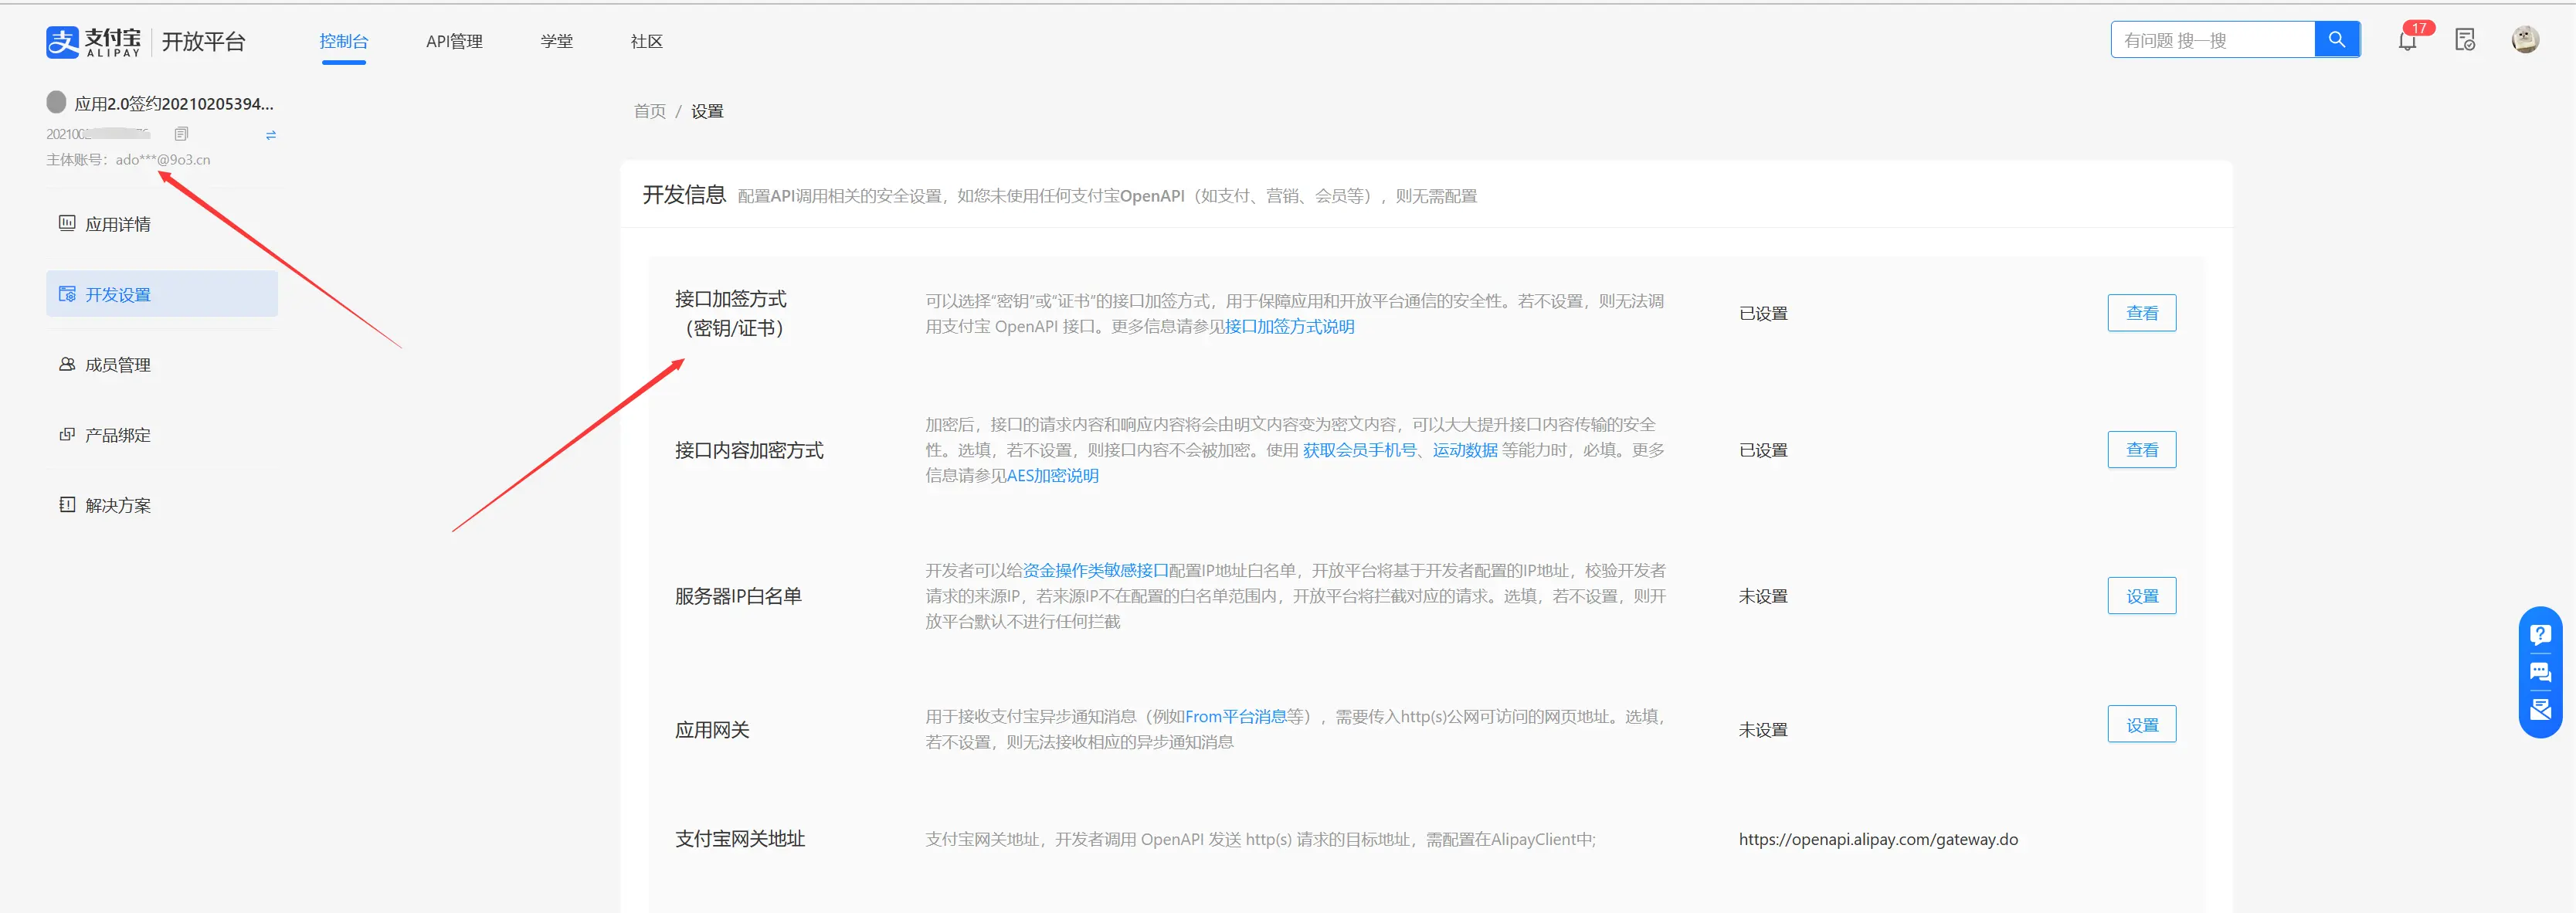
Task: Open the AES加密说明 link
Action: pos(1052,476)
